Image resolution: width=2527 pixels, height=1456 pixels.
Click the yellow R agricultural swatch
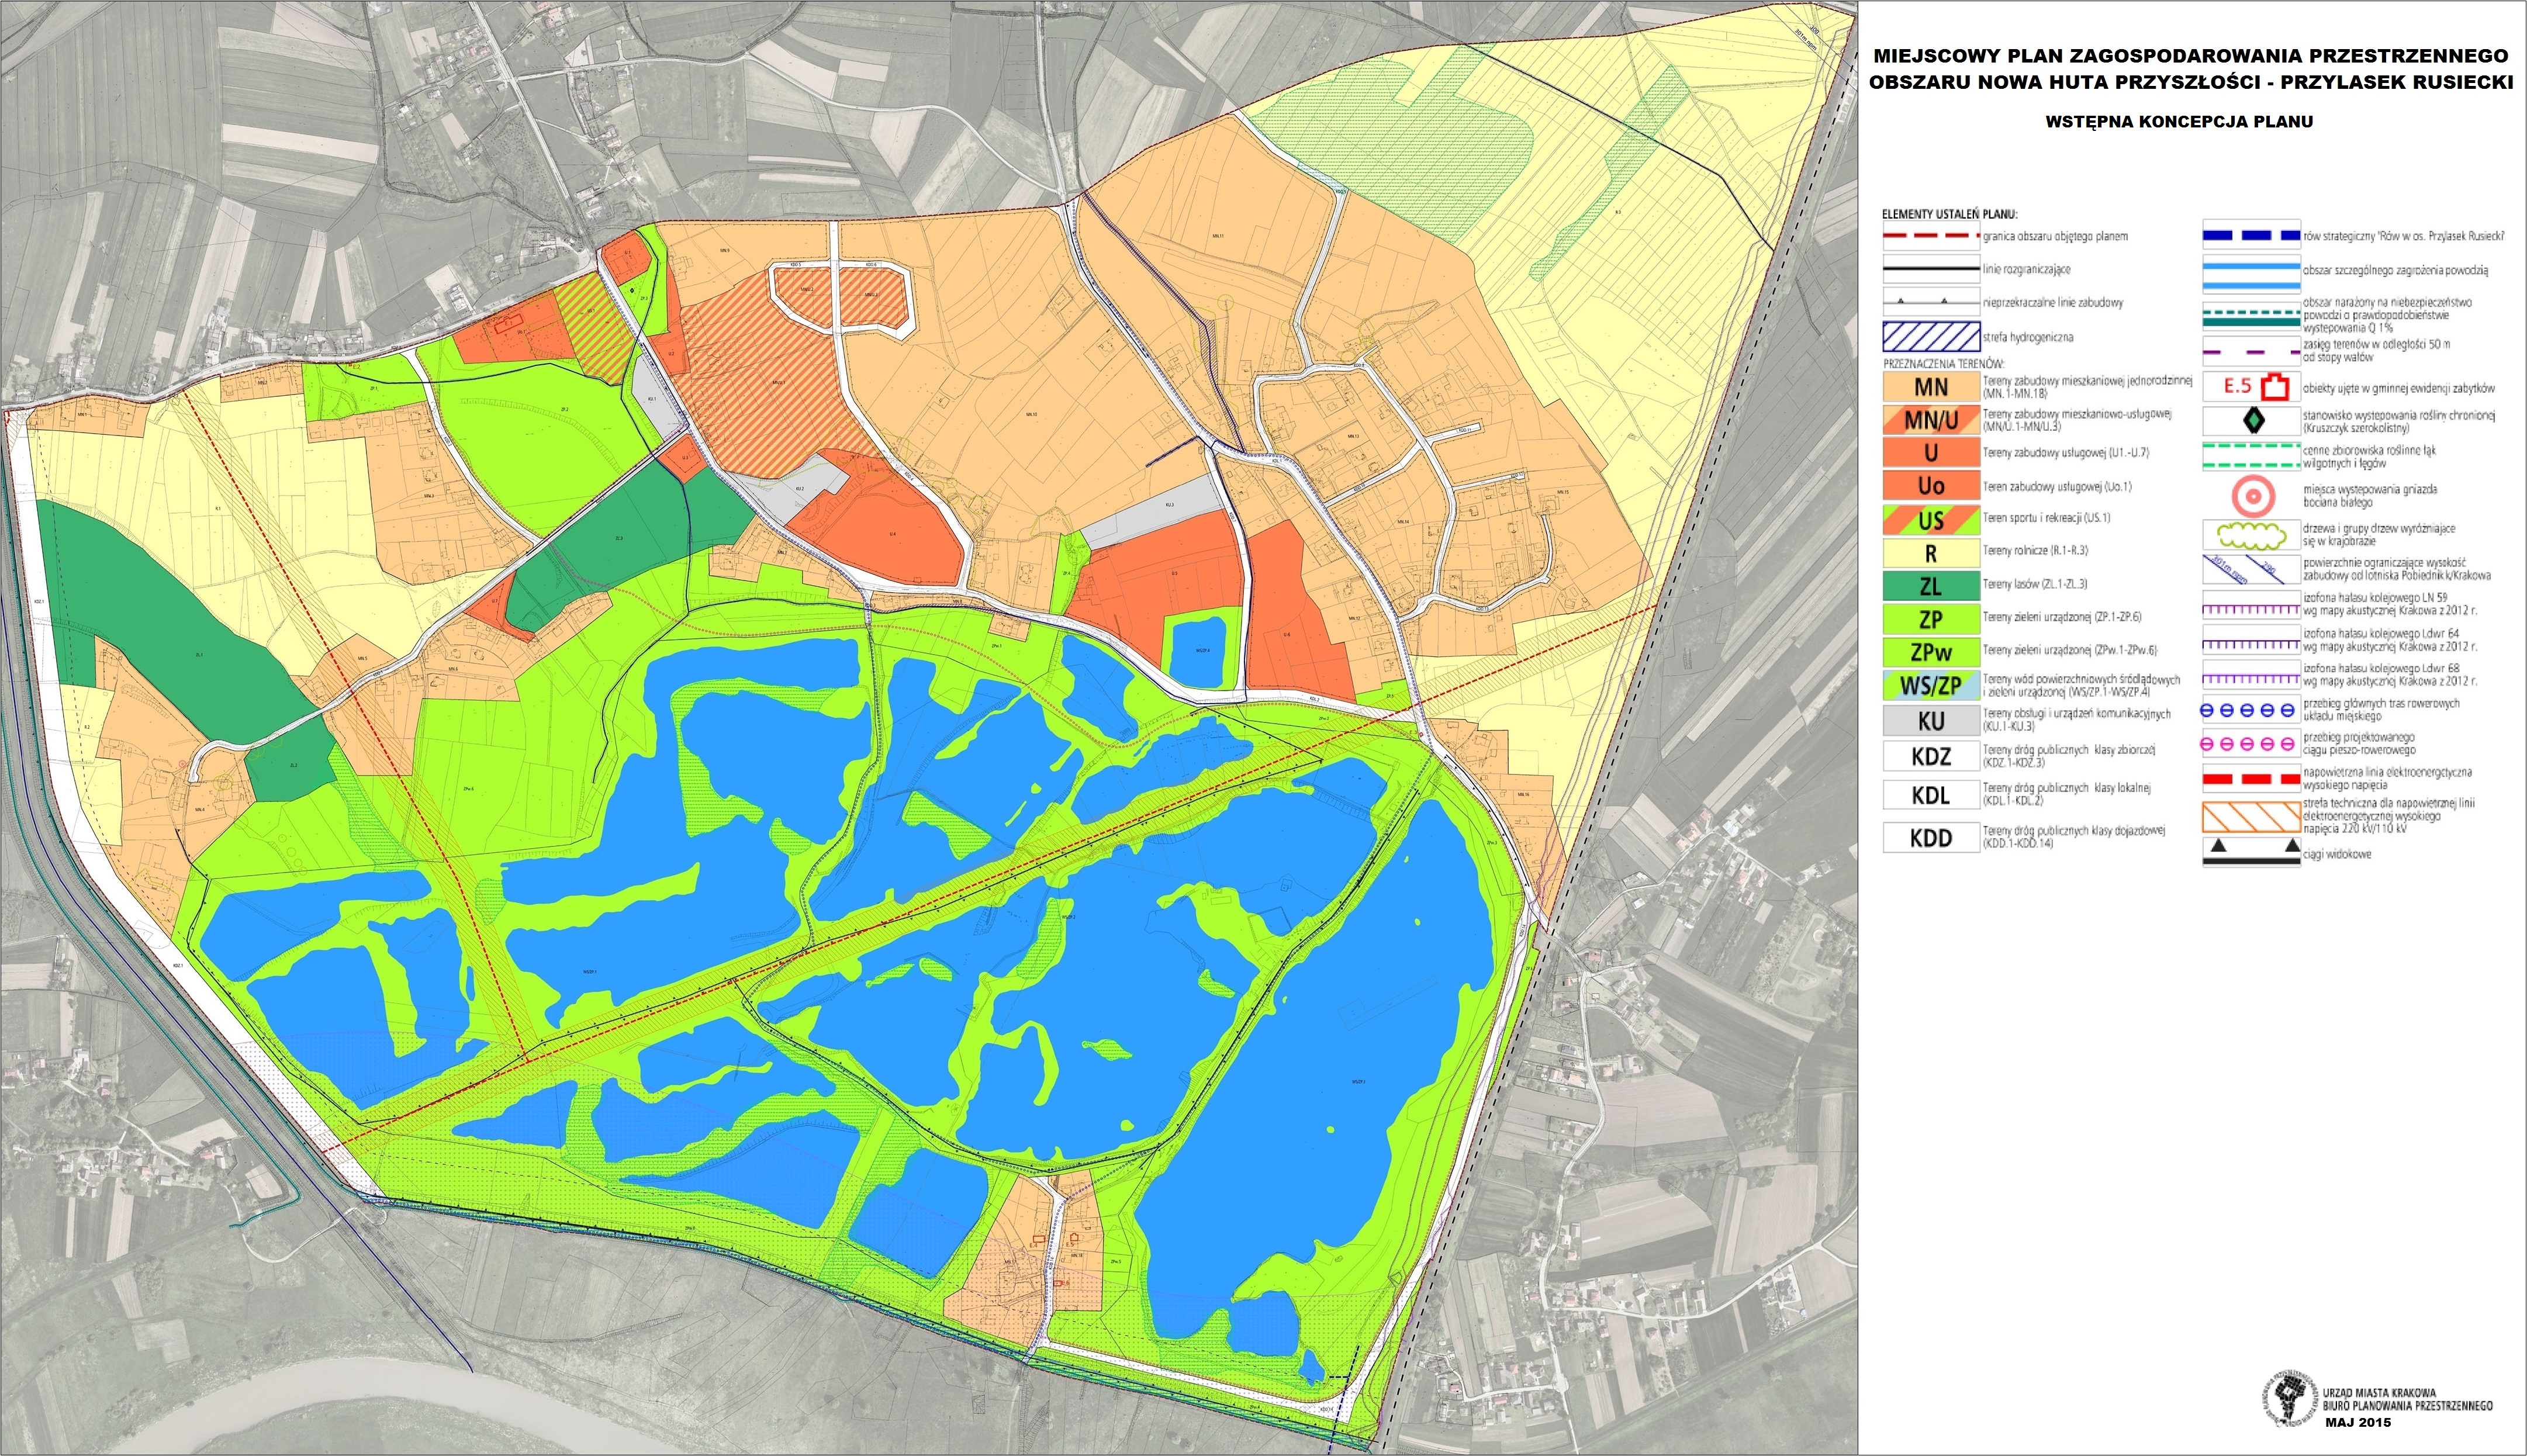point(1931,553)
